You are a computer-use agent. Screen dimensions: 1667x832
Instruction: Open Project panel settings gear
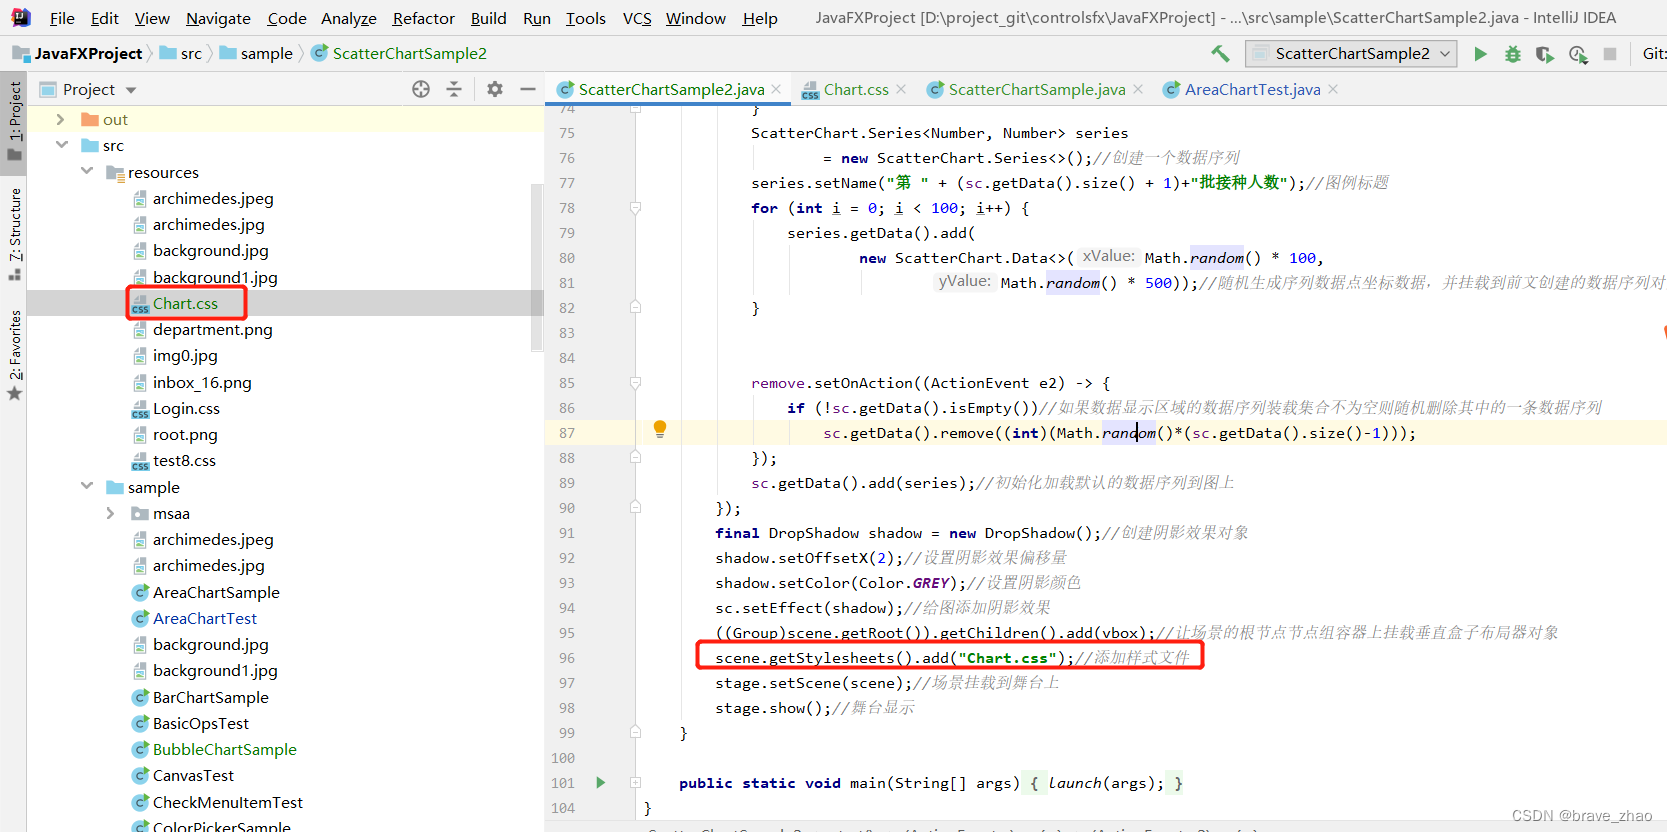[x=495, y=89]
